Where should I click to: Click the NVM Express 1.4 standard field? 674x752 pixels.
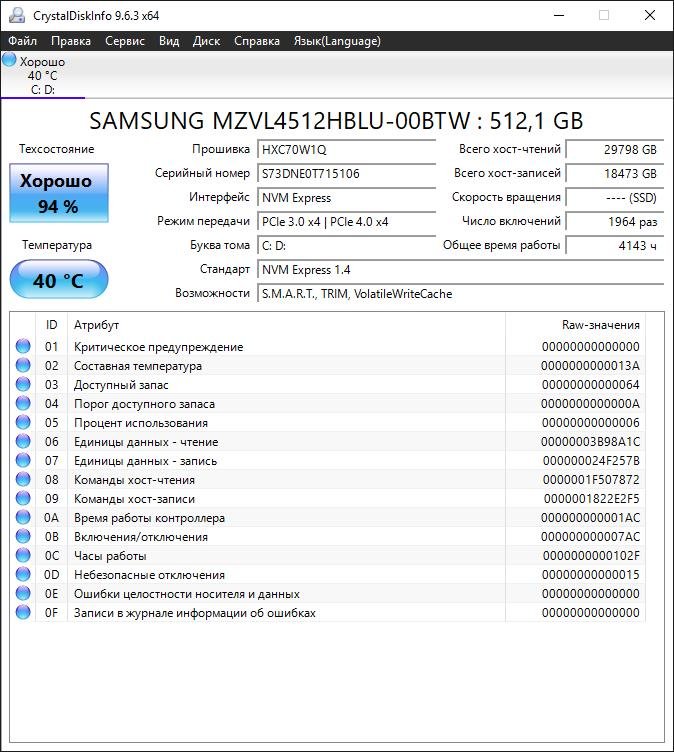click(461, 270)
